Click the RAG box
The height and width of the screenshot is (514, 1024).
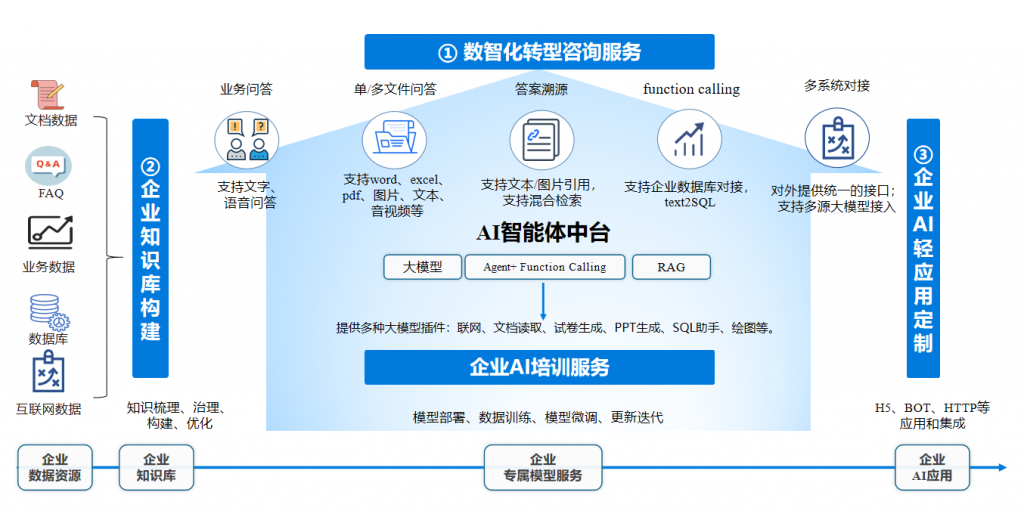click(x=671, y=267)
